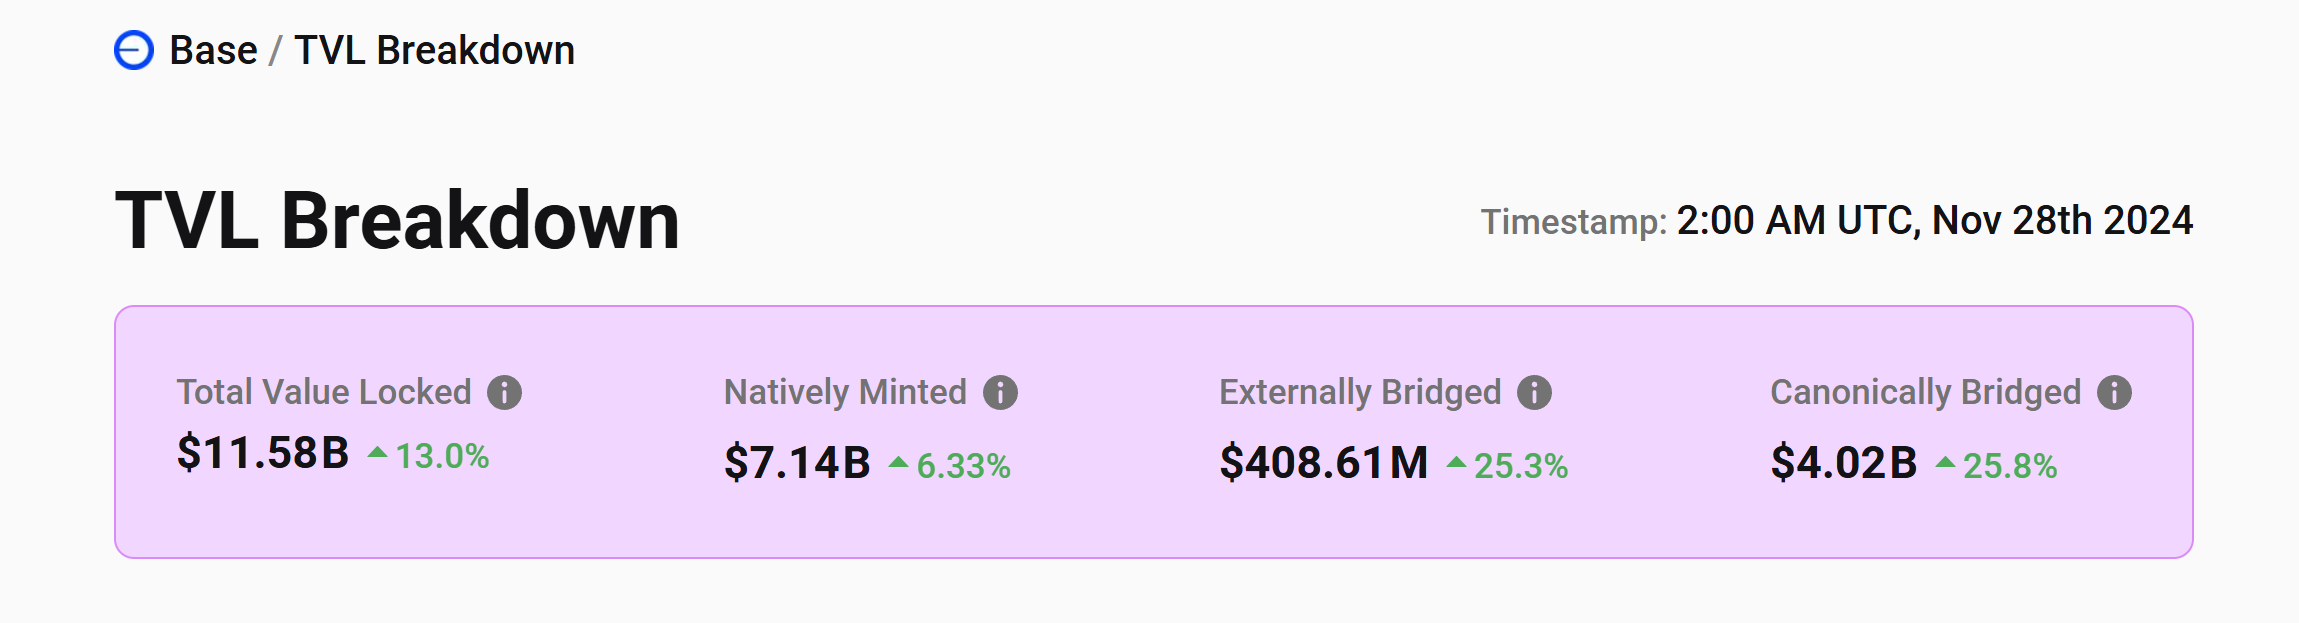Open the Canonically Bridged info icon
This screenshot has height=623, width=2299.
pos(2114,392)
